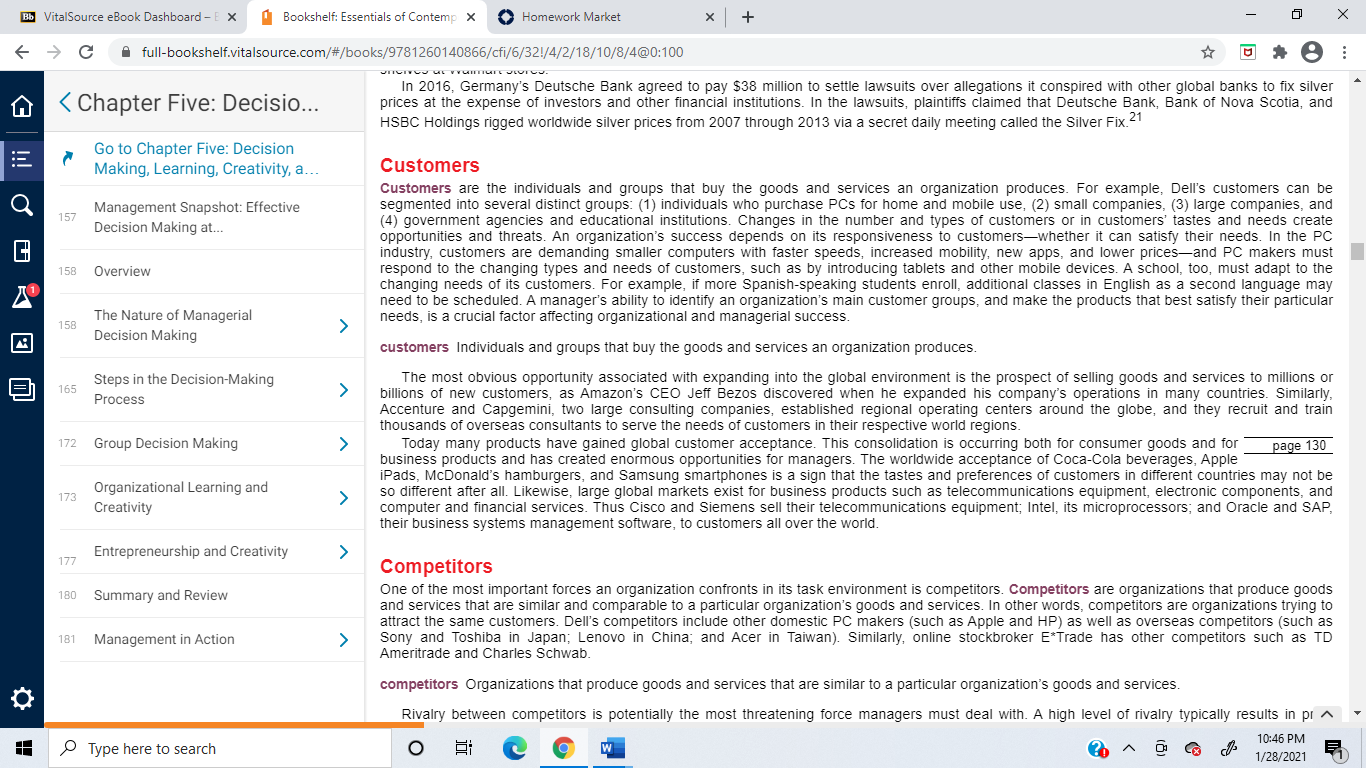
Task: Expand the Management in Action section
Action: tap(343, 640)
